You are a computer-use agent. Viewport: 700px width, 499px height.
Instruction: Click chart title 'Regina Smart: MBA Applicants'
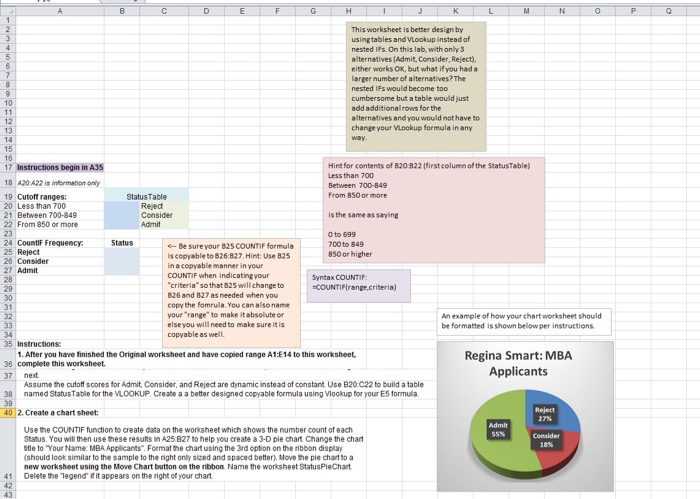click(x=518, y=363)
